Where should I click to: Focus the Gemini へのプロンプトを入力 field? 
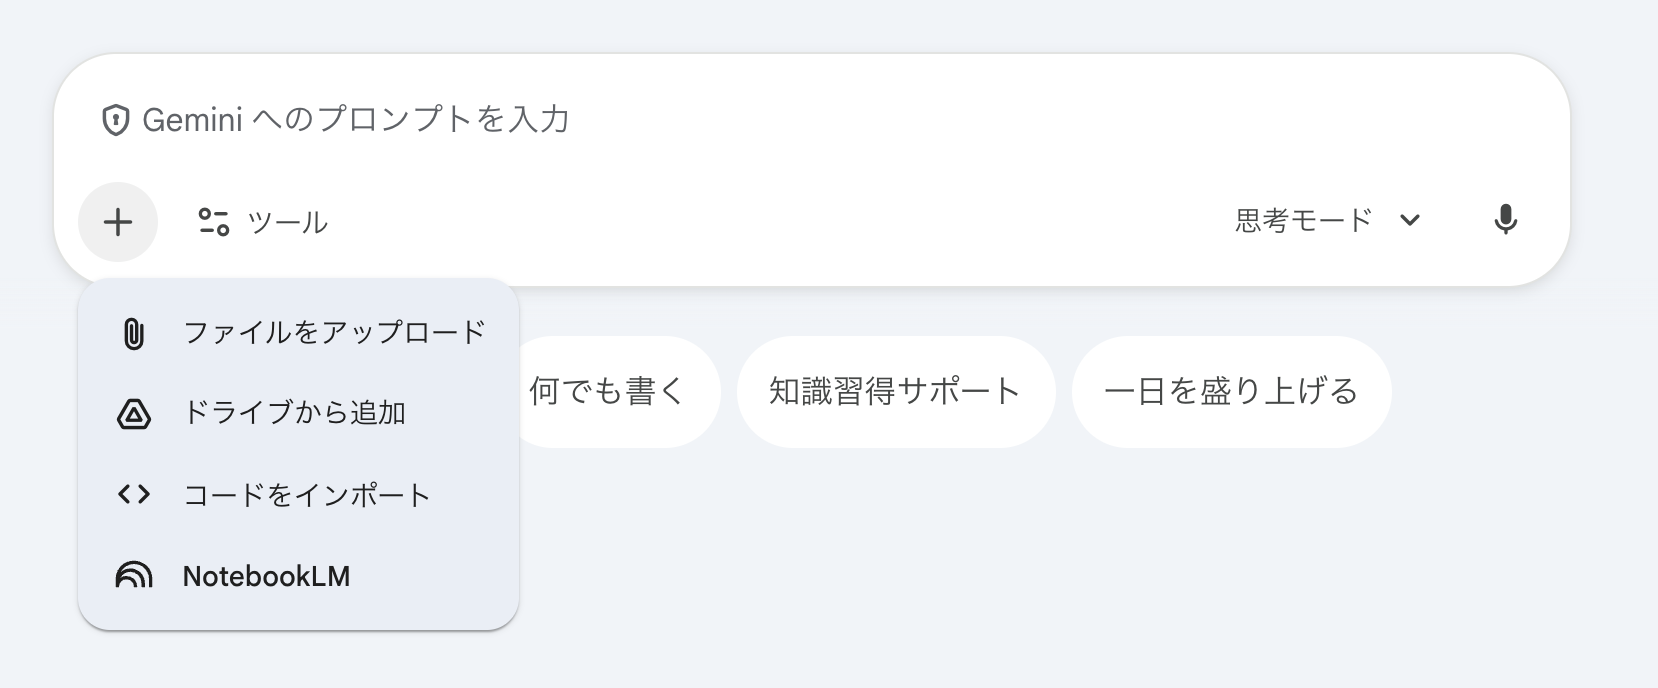click(x=700, y=120)
